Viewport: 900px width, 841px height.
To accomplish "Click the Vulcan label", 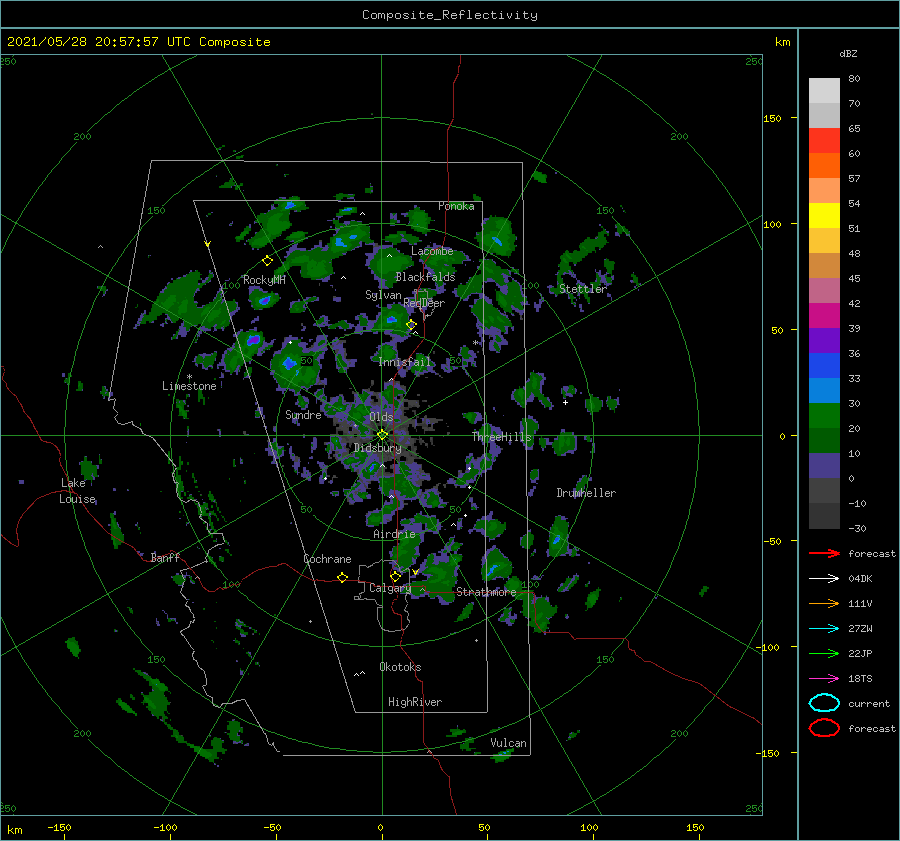I will (x=508, y=743).
